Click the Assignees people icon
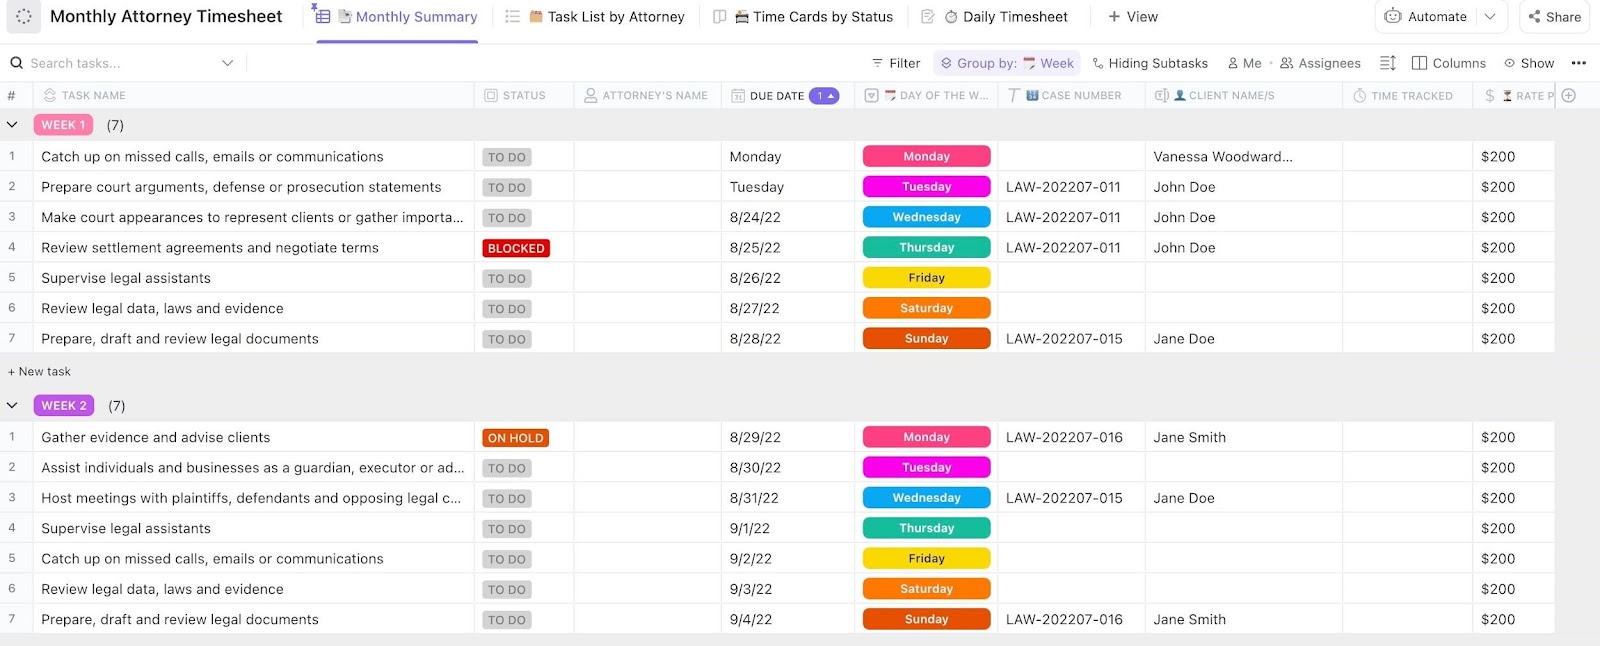Viewport: 1600px width, 646px height. [1287, 63]
